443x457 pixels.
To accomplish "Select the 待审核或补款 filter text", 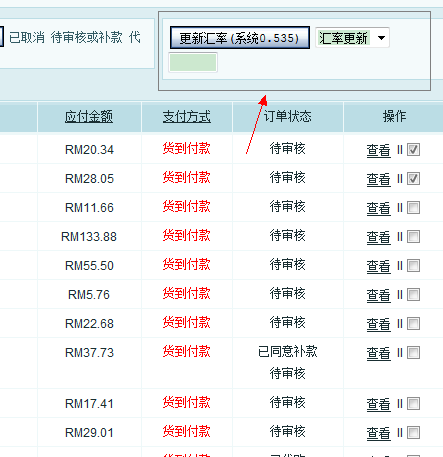I will point(87,37).
